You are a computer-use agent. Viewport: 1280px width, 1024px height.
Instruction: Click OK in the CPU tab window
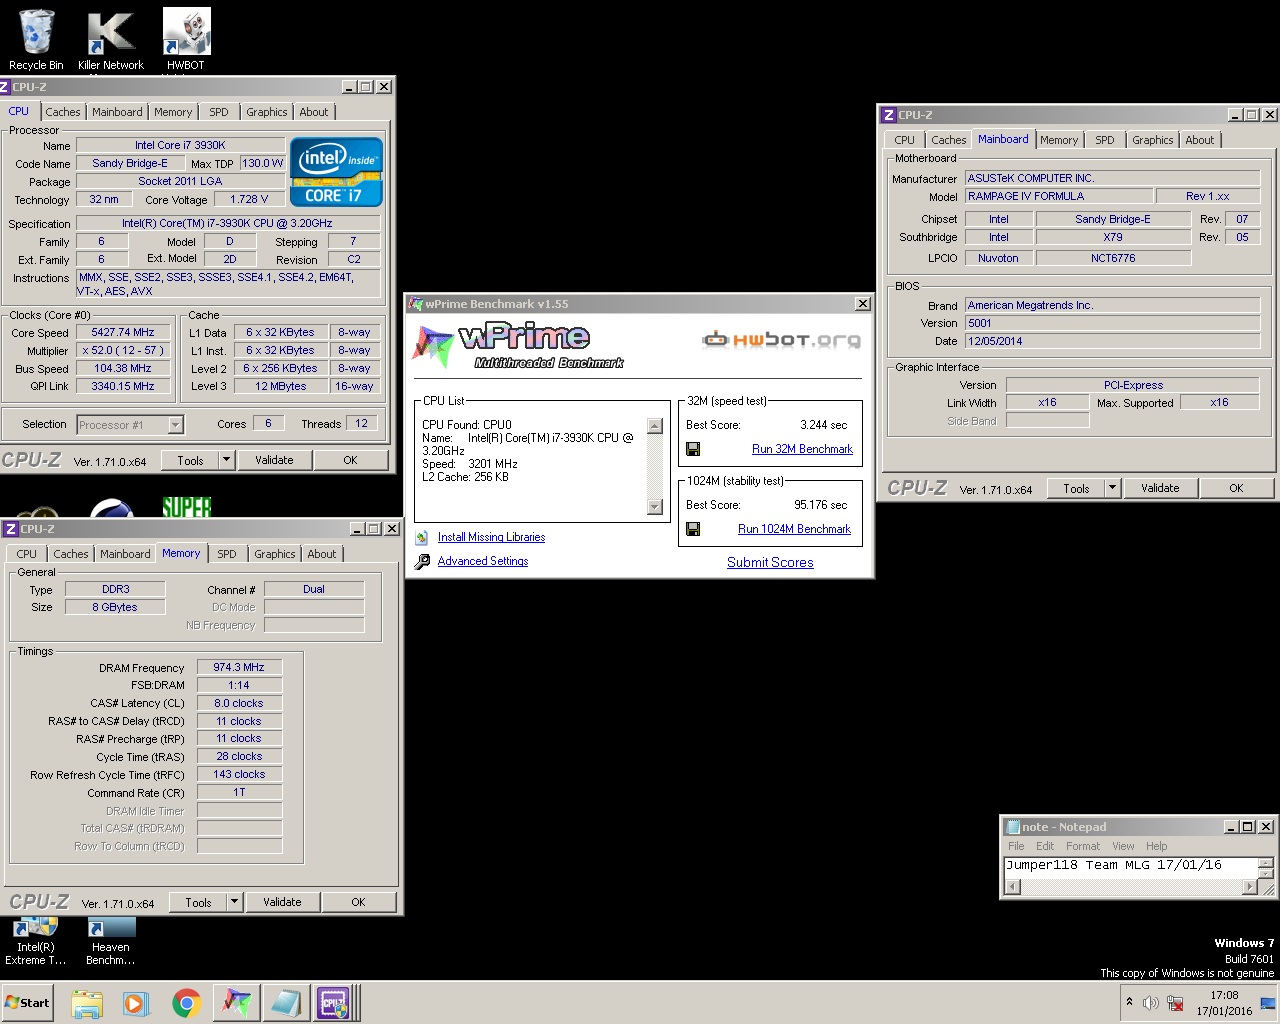click(x=350, y=460)
